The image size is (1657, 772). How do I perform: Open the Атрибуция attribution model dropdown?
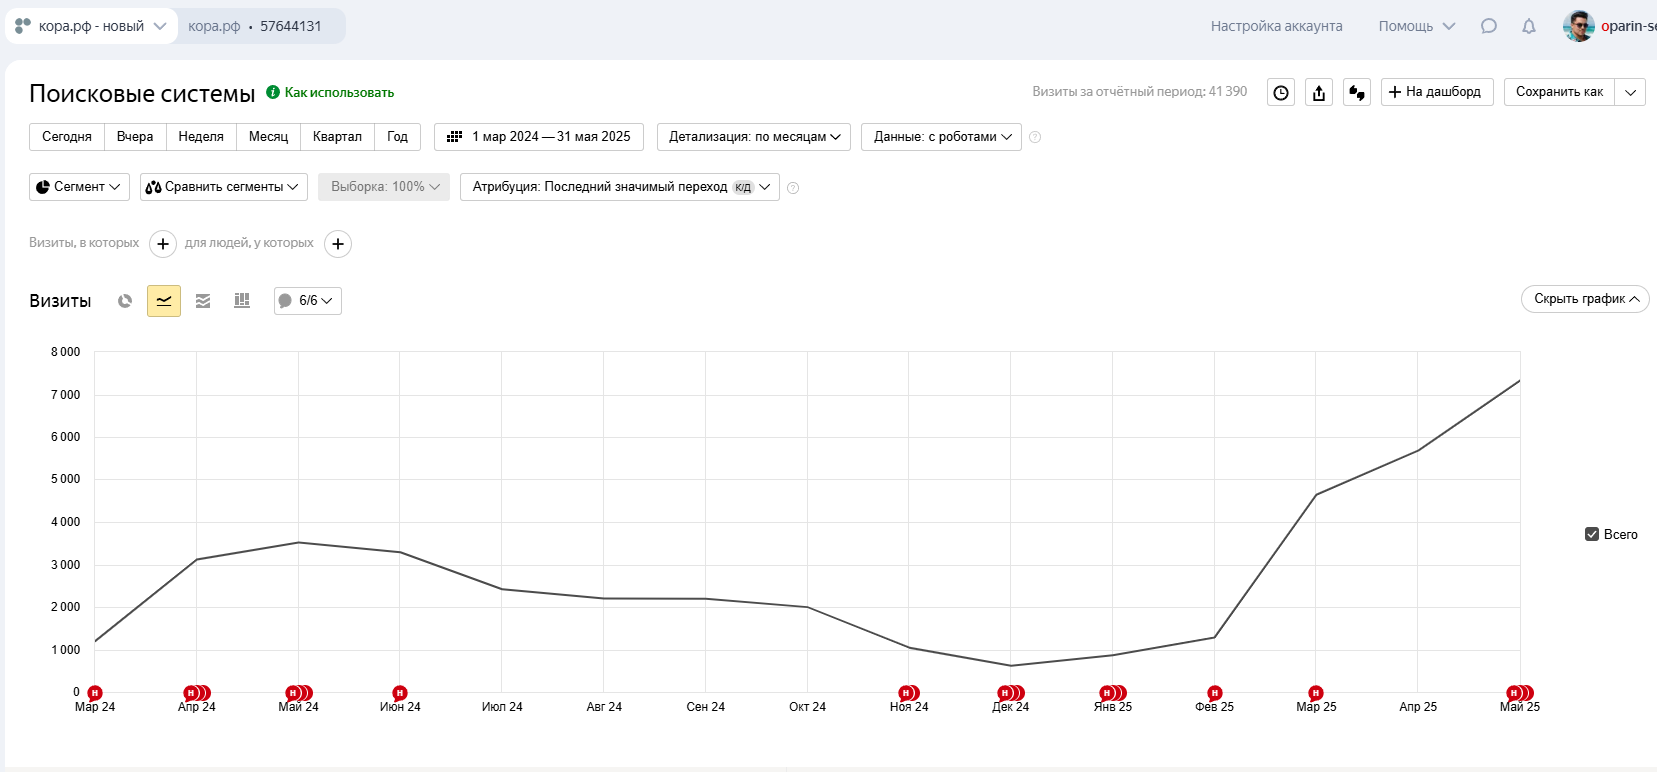(x=619, y=187)
